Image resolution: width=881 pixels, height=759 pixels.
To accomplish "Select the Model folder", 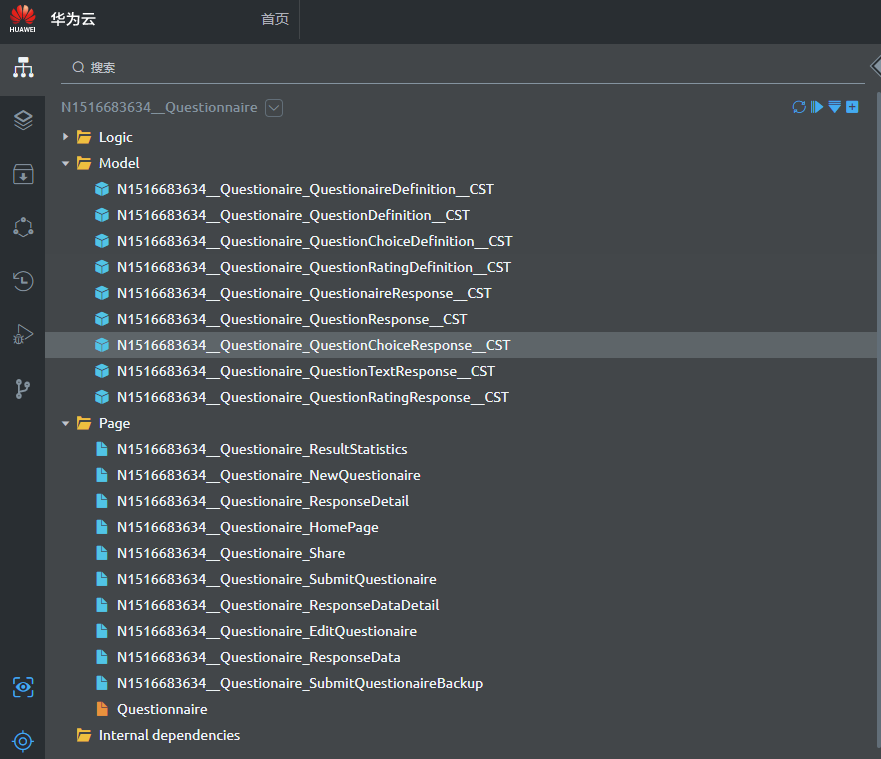I will [x=119, y=163].
